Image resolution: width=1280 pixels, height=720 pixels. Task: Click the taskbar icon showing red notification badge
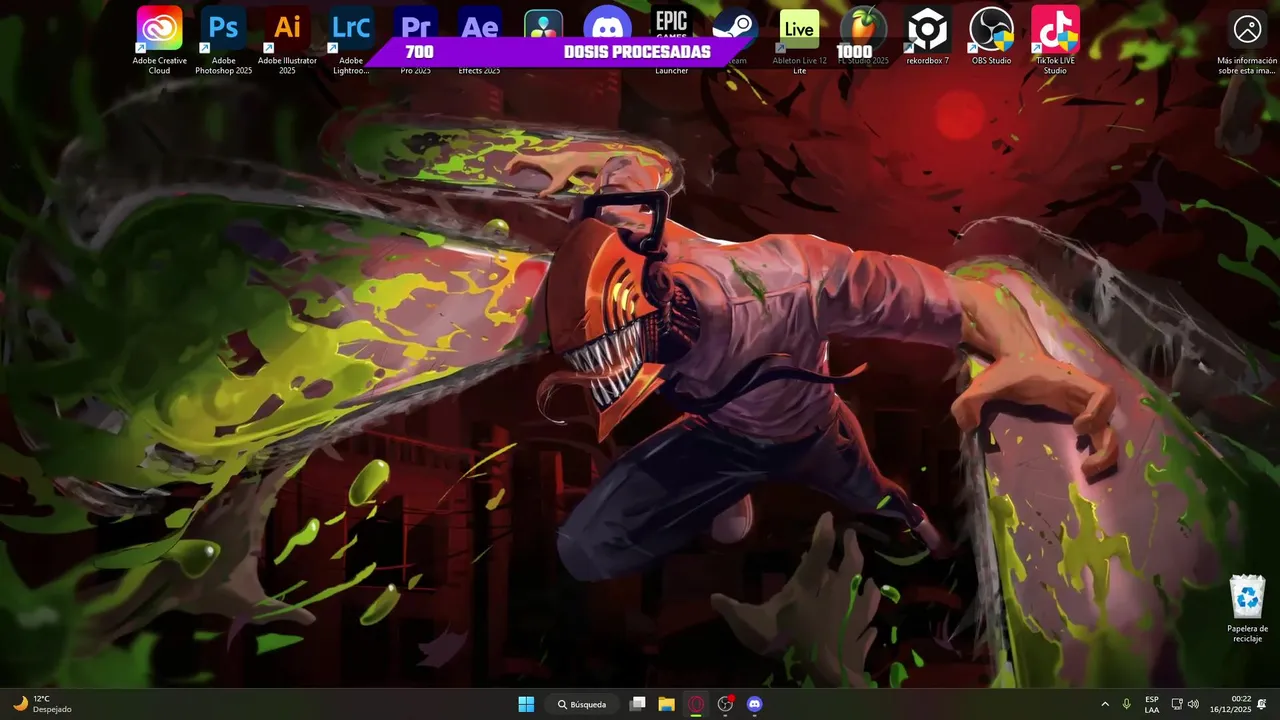726,704
